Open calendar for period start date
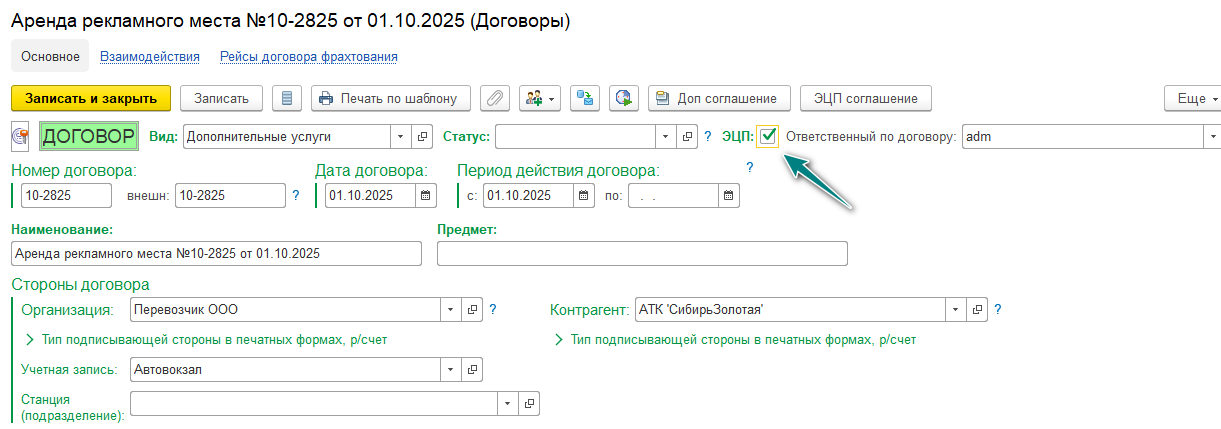 [583, 195]
